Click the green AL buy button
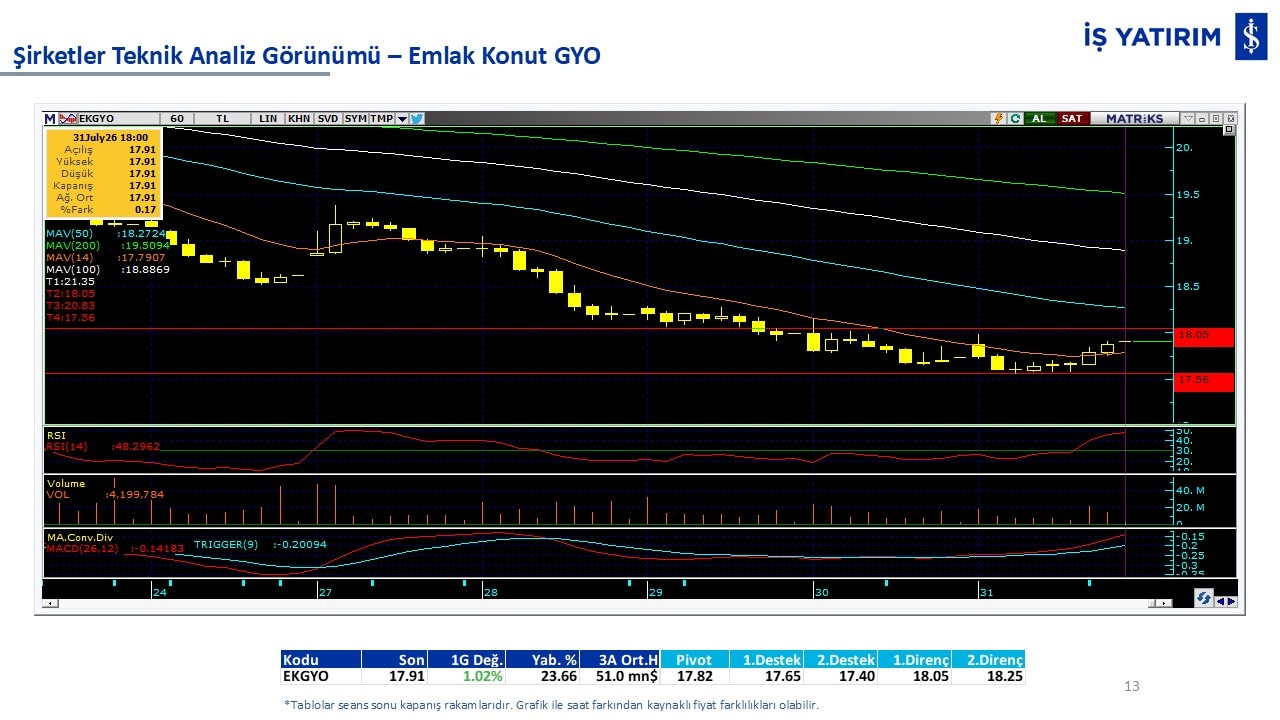Screen dimensions: 1280x720 tap(1039, 118)
